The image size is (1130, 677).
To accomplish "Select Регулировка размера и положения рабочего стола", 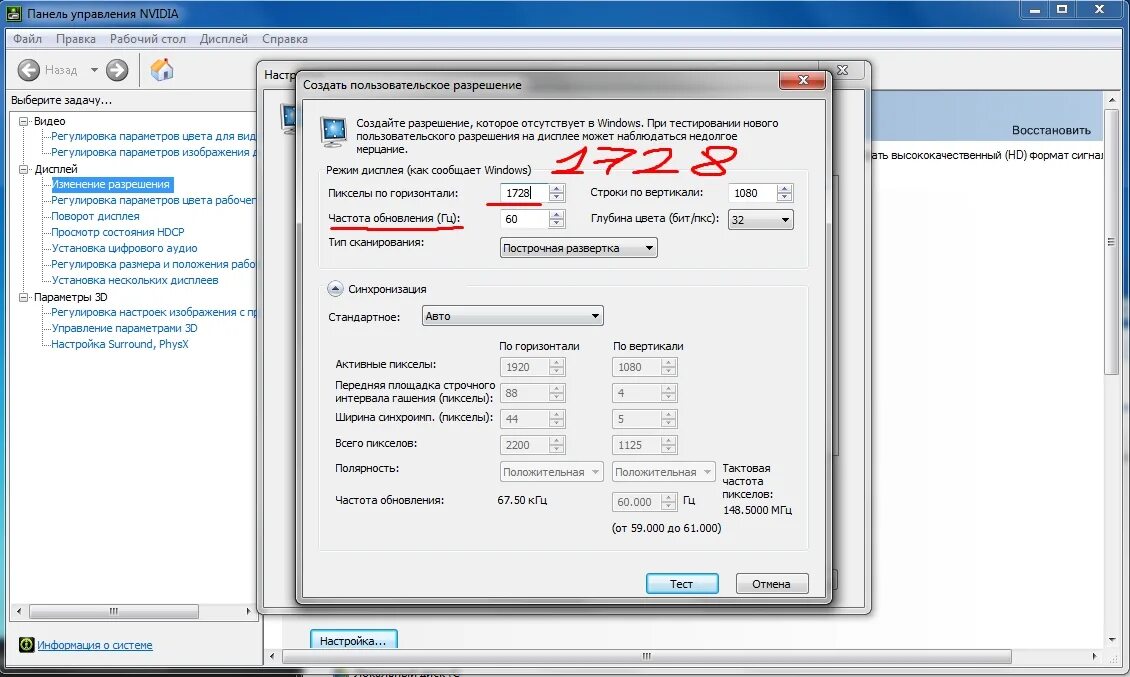I will pyautogui.click(x=154, y=264).
